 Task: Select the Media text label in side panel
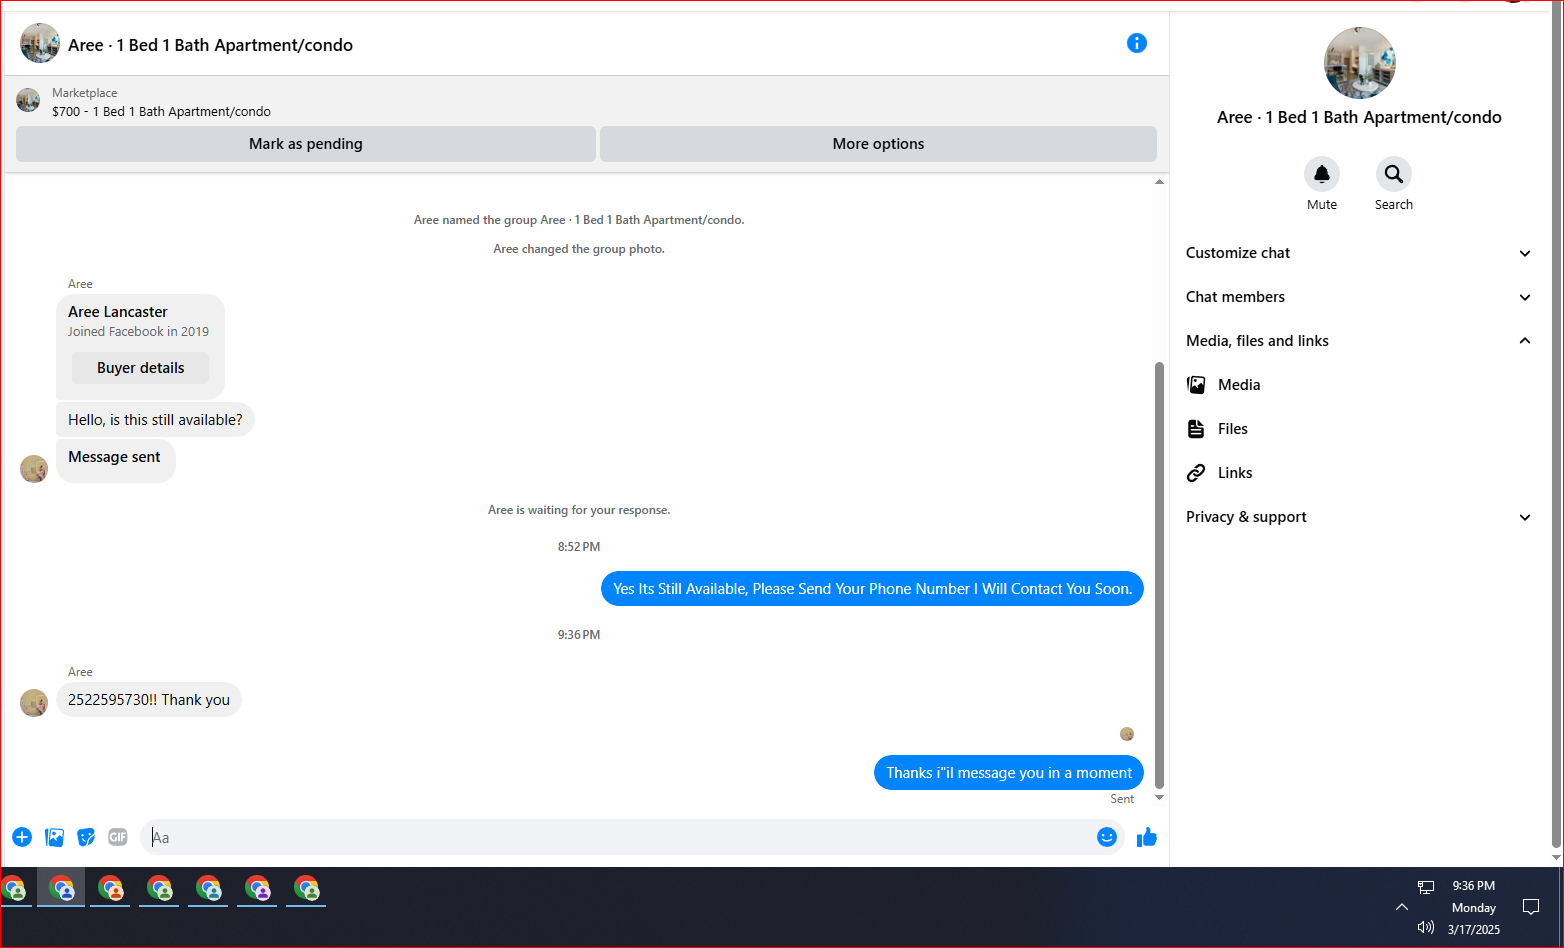pos(1239,385)
